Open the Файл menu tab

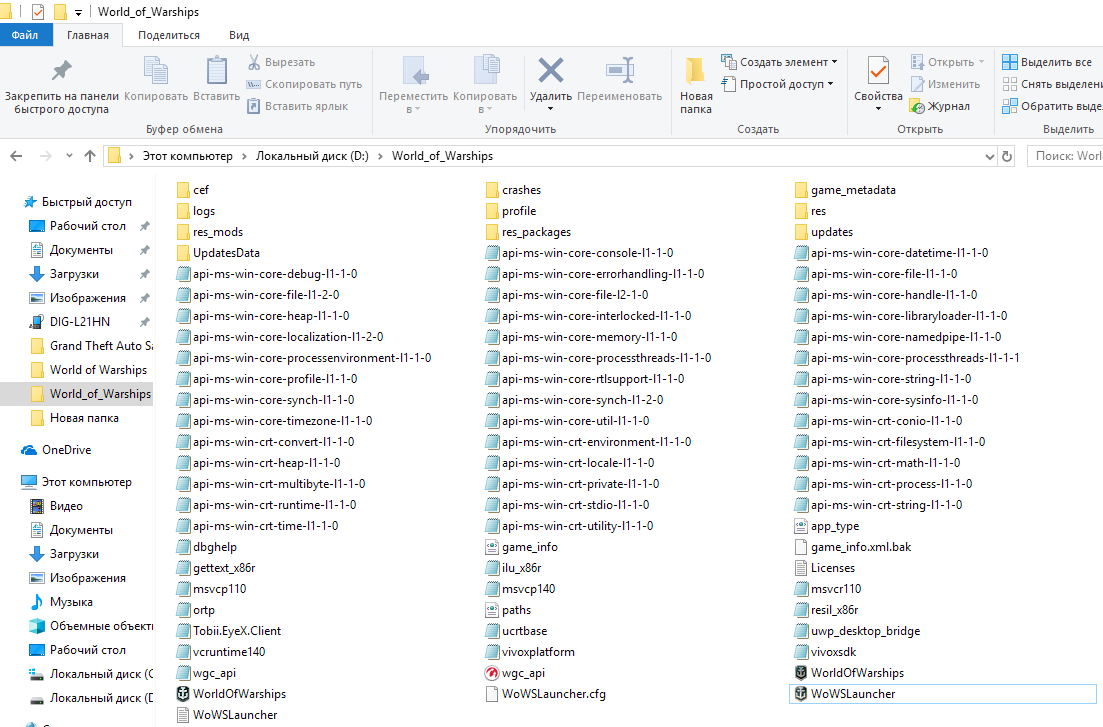[x=25, y=34]
